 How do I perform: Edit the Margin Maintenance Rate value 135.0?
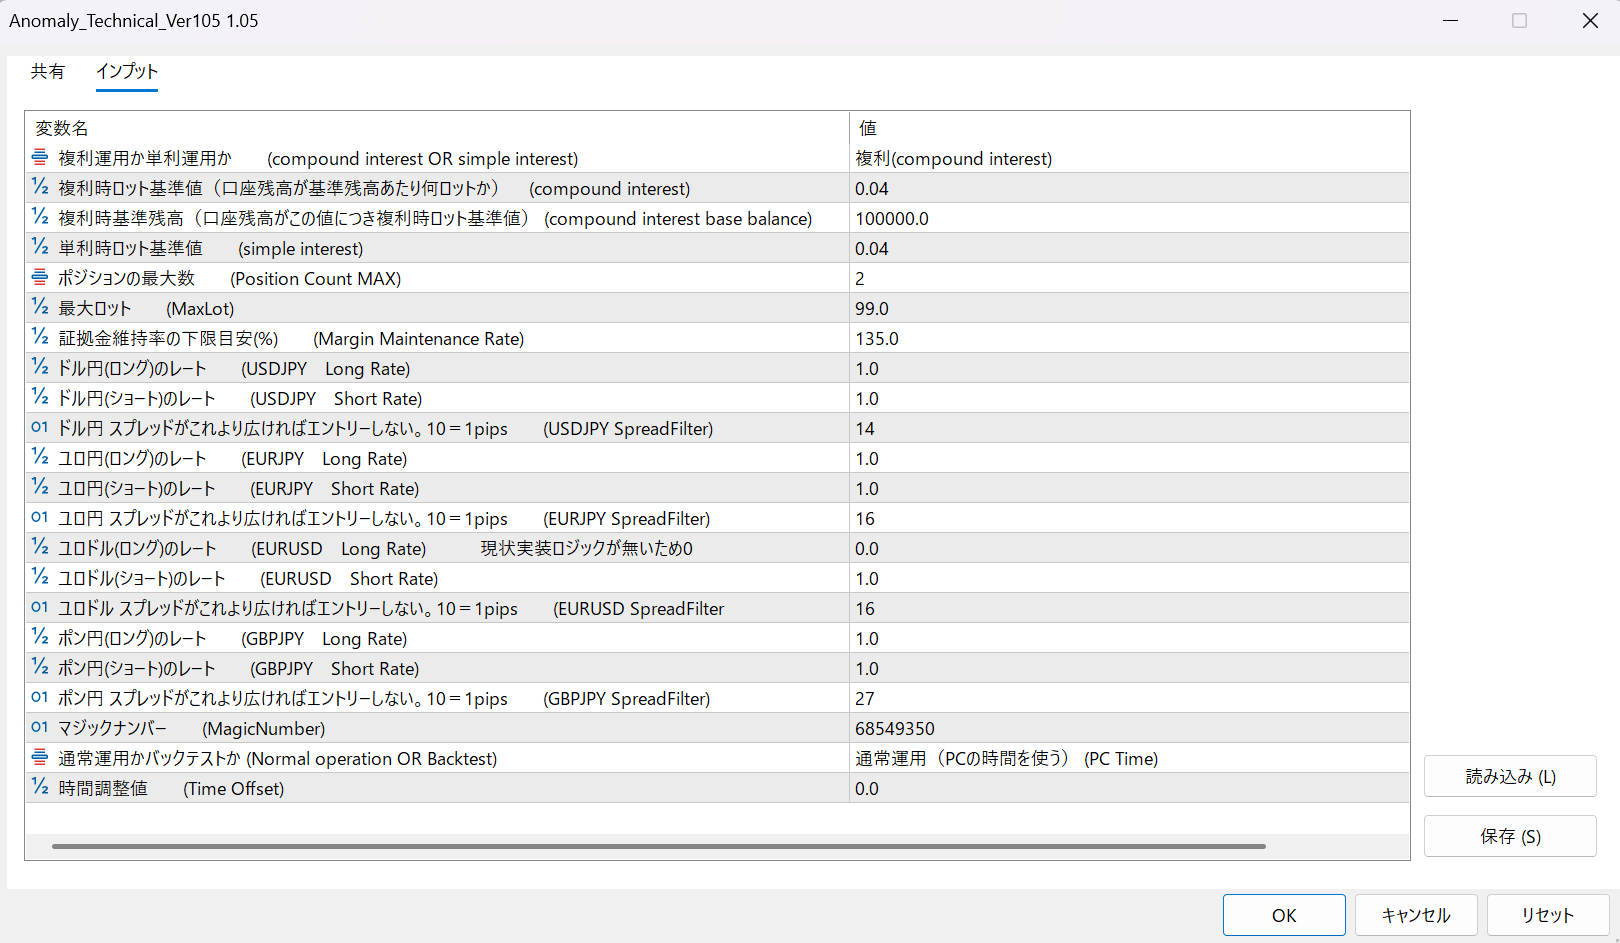pyautogui.click(x=1128, y=339)
